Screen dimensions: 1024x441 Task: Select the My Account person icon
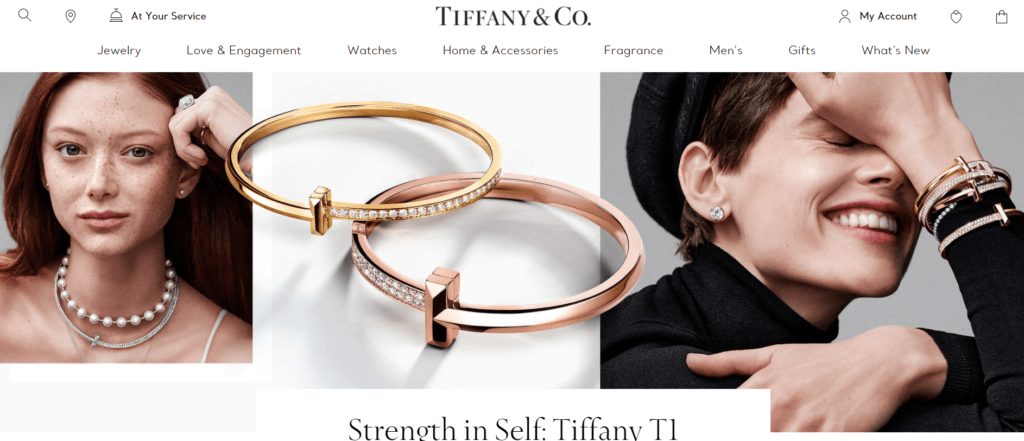pos(844,16)
